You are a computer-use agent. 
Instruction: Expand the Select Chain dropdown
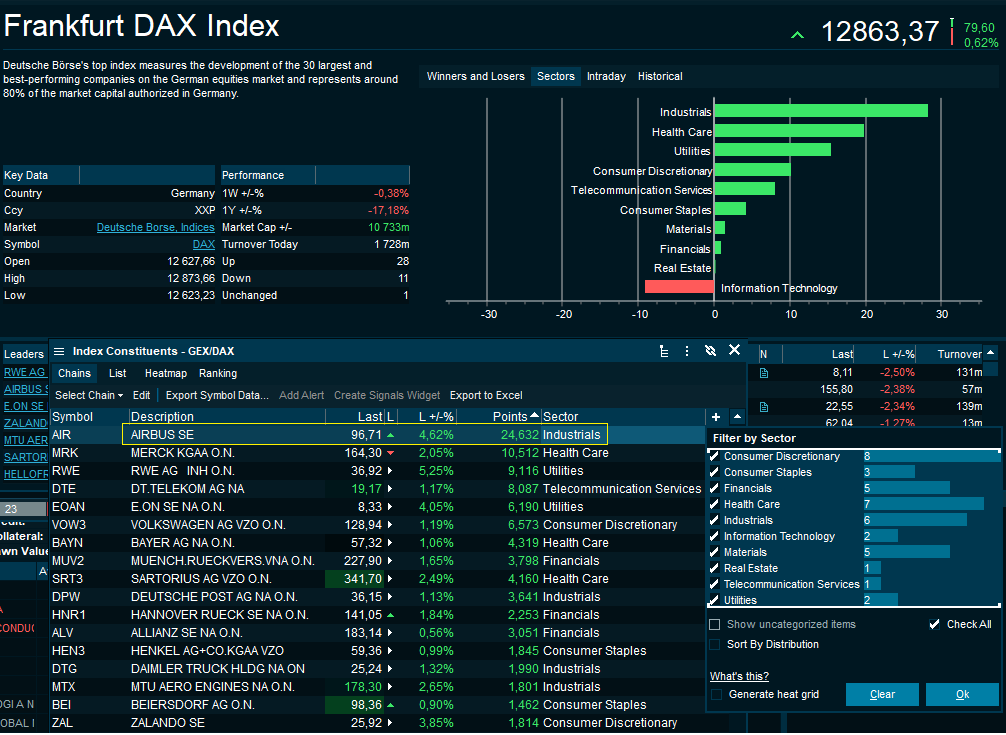(89, 395)
